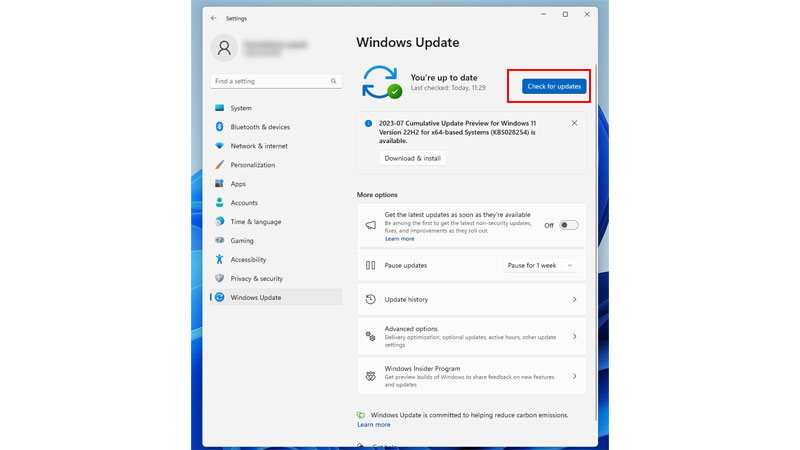This screenshot has width=800, height=450.
Task: Click the More options heading
Action: pyautogui.click(x=377, y=195)
